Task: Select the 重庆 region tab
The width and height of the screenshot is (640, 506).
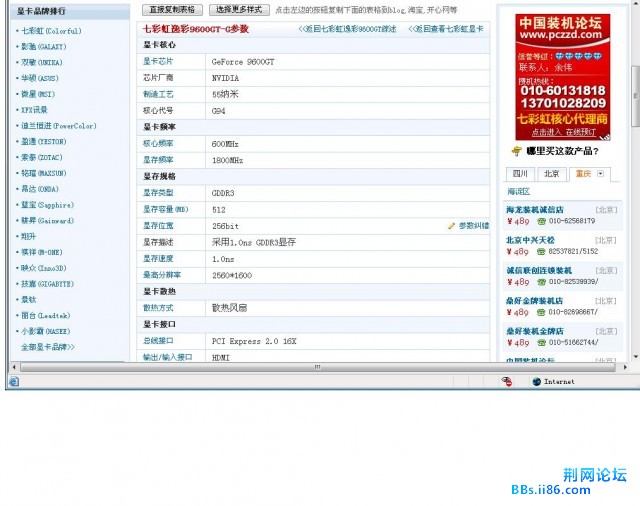Action: (x=582, y=173)
